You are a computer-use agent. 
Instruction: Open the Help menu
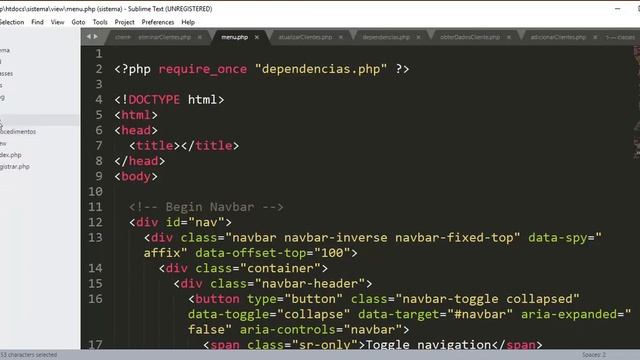pyautogui.click(x=188, y=22)
